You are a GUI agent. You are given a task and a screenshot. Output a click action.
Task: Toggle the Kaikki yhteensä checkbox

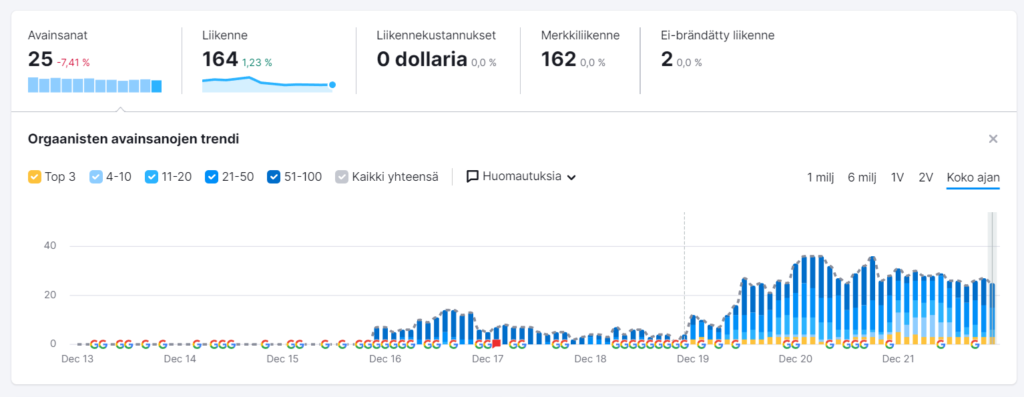pos(341,176)
